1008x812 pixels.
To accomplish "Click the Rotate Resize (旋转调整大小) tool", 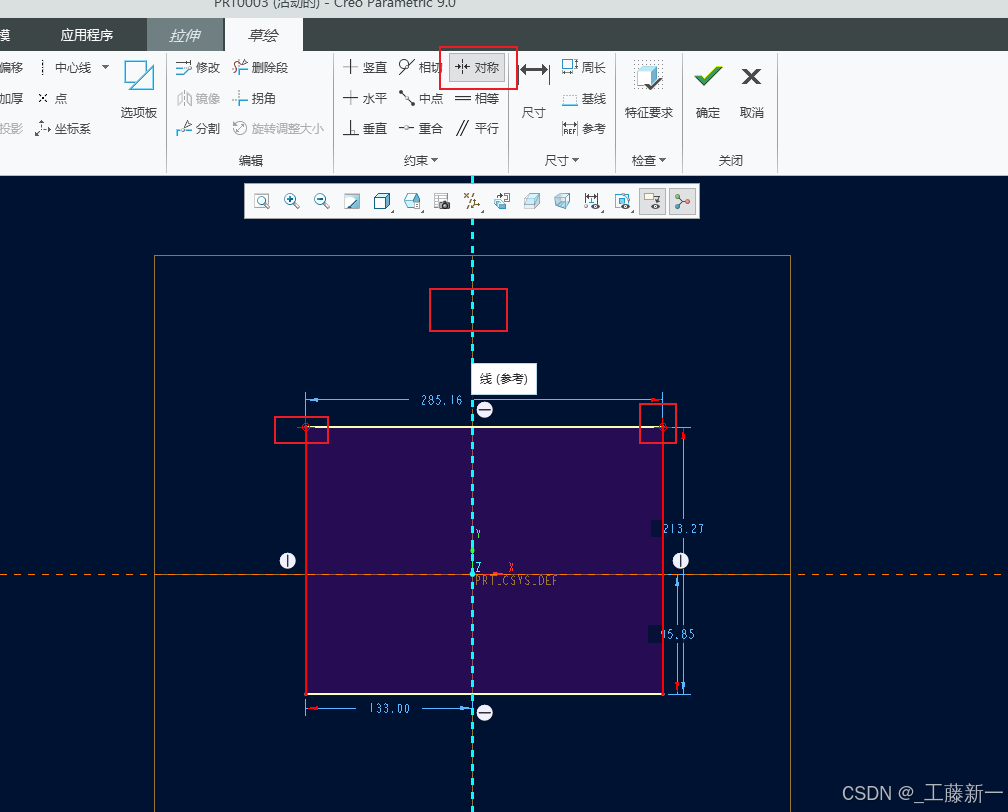I will pos(278,129).
